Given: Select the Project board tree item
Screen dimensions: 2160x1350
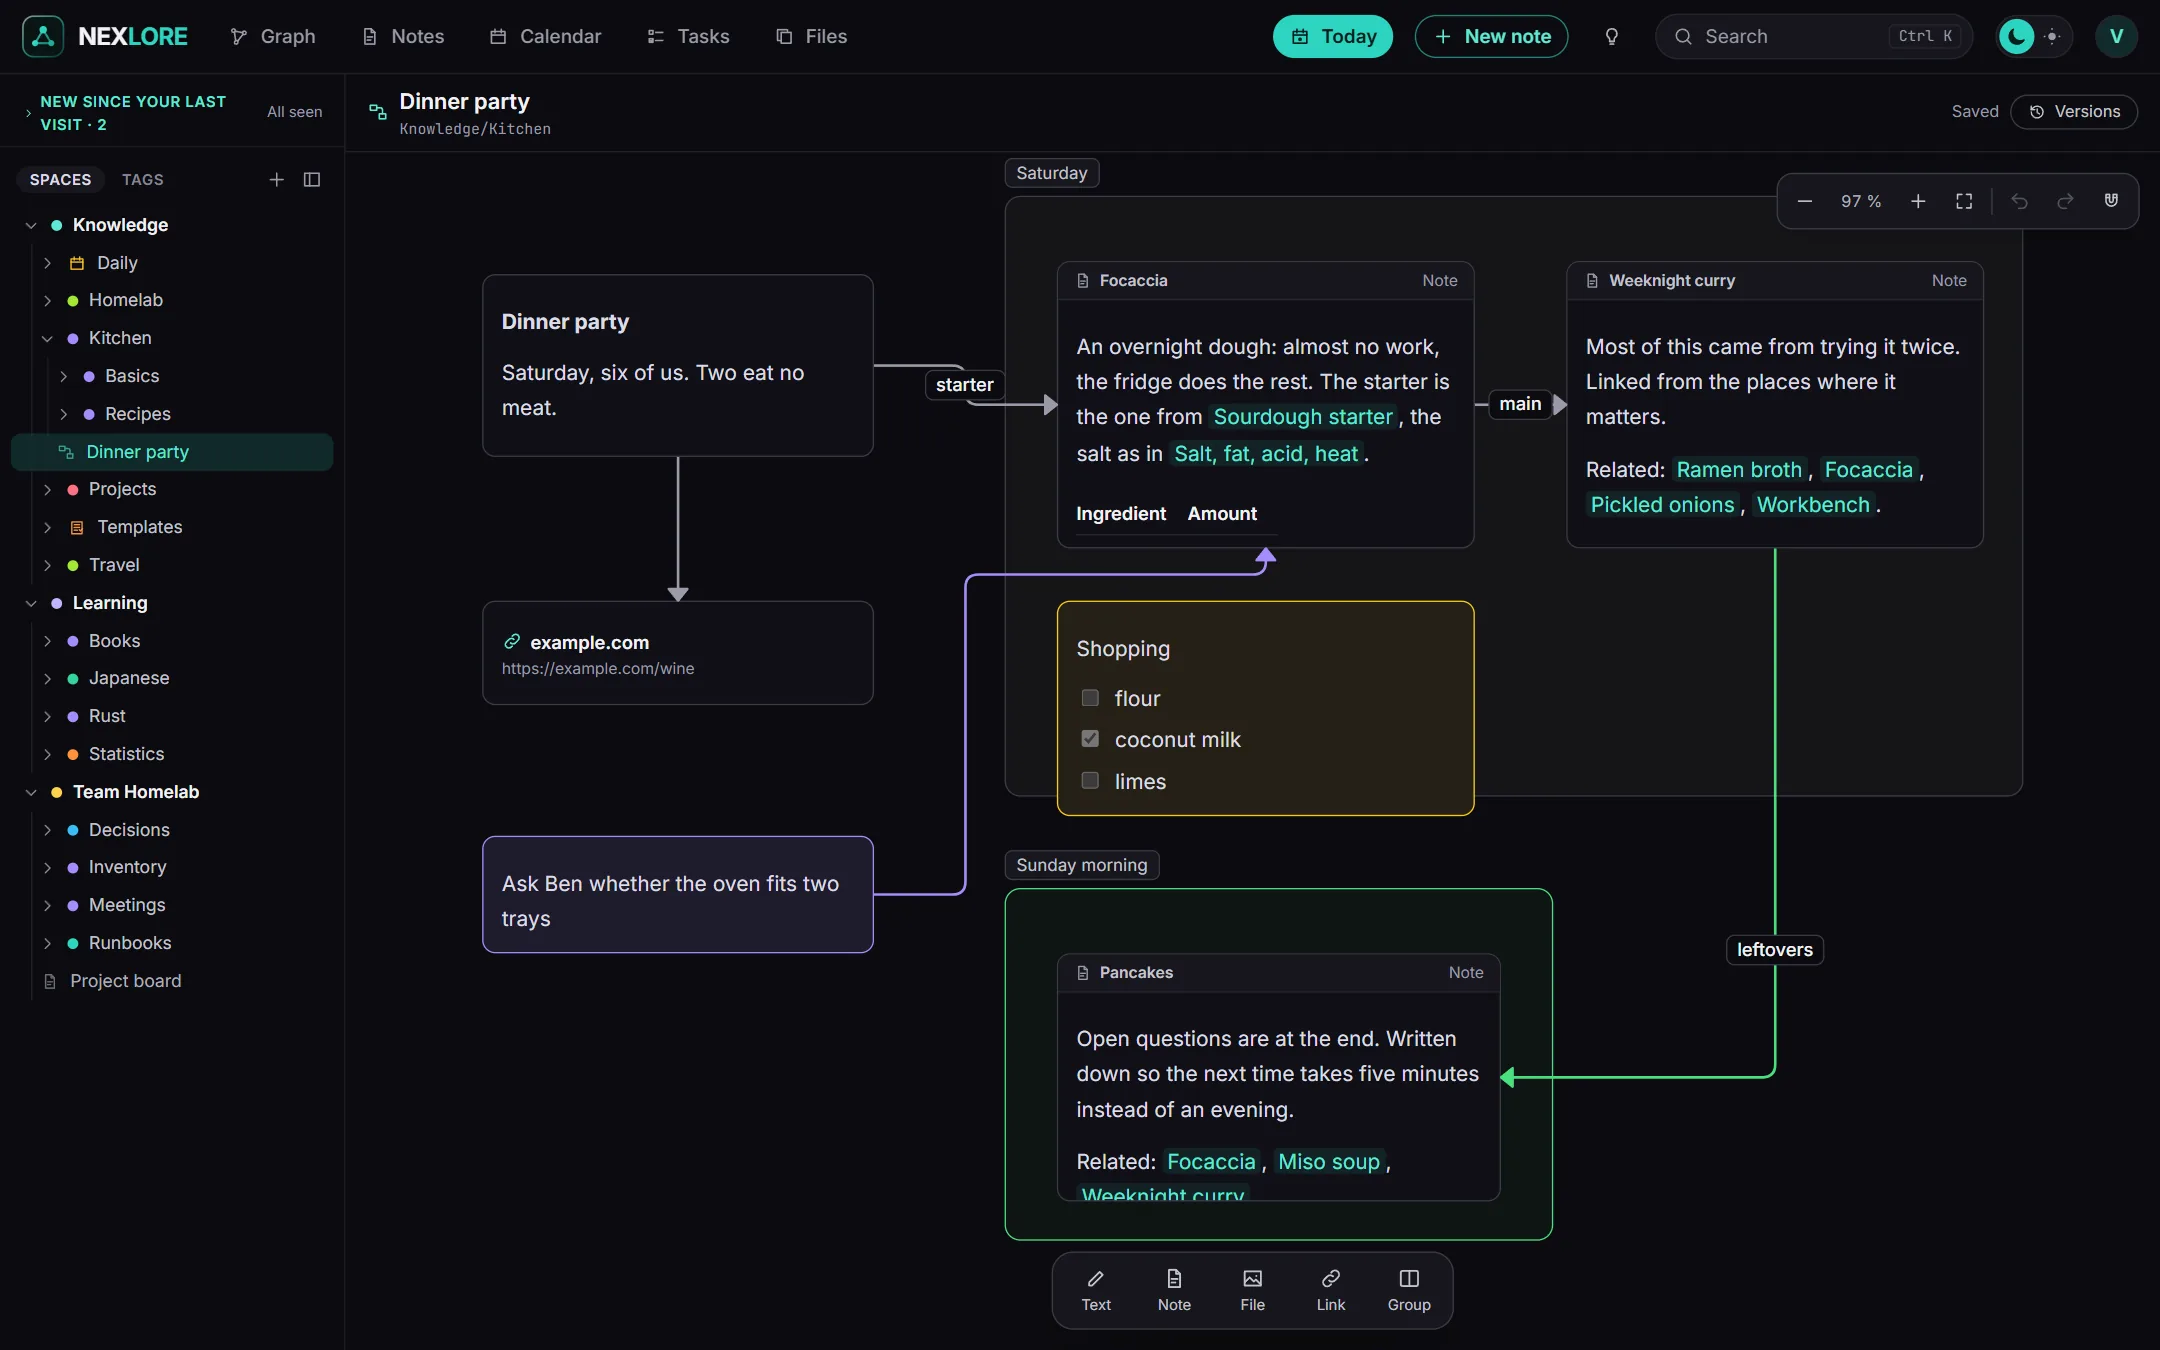Looking at the screenshot, I should (x=125, y=981).
